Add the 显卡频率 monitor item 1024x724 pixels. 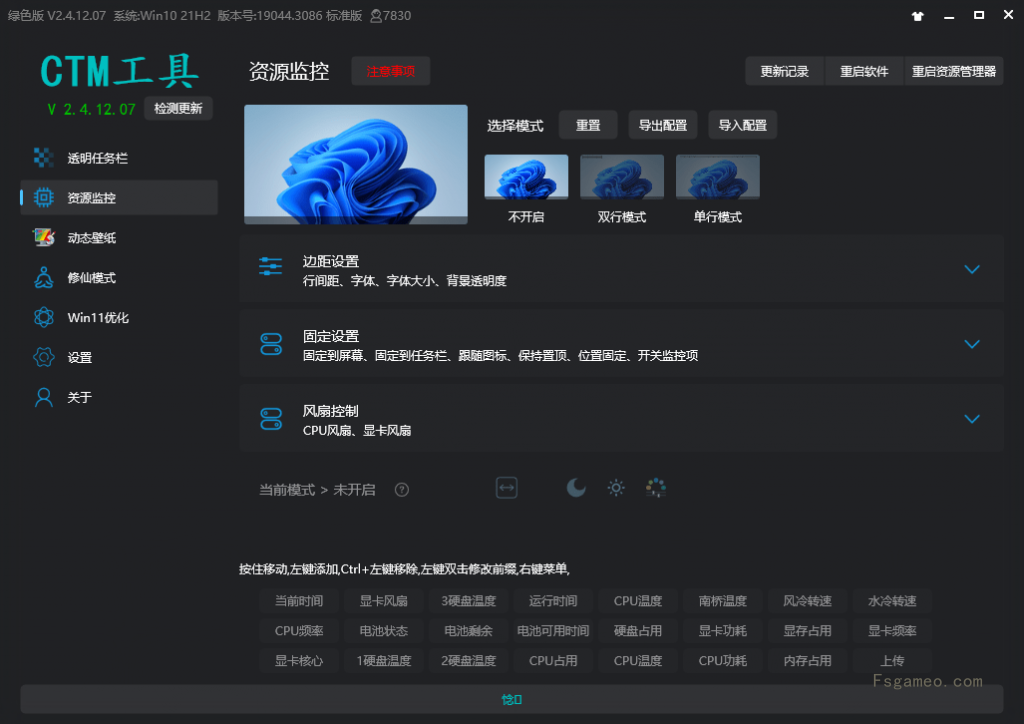[x=892, y=631]
